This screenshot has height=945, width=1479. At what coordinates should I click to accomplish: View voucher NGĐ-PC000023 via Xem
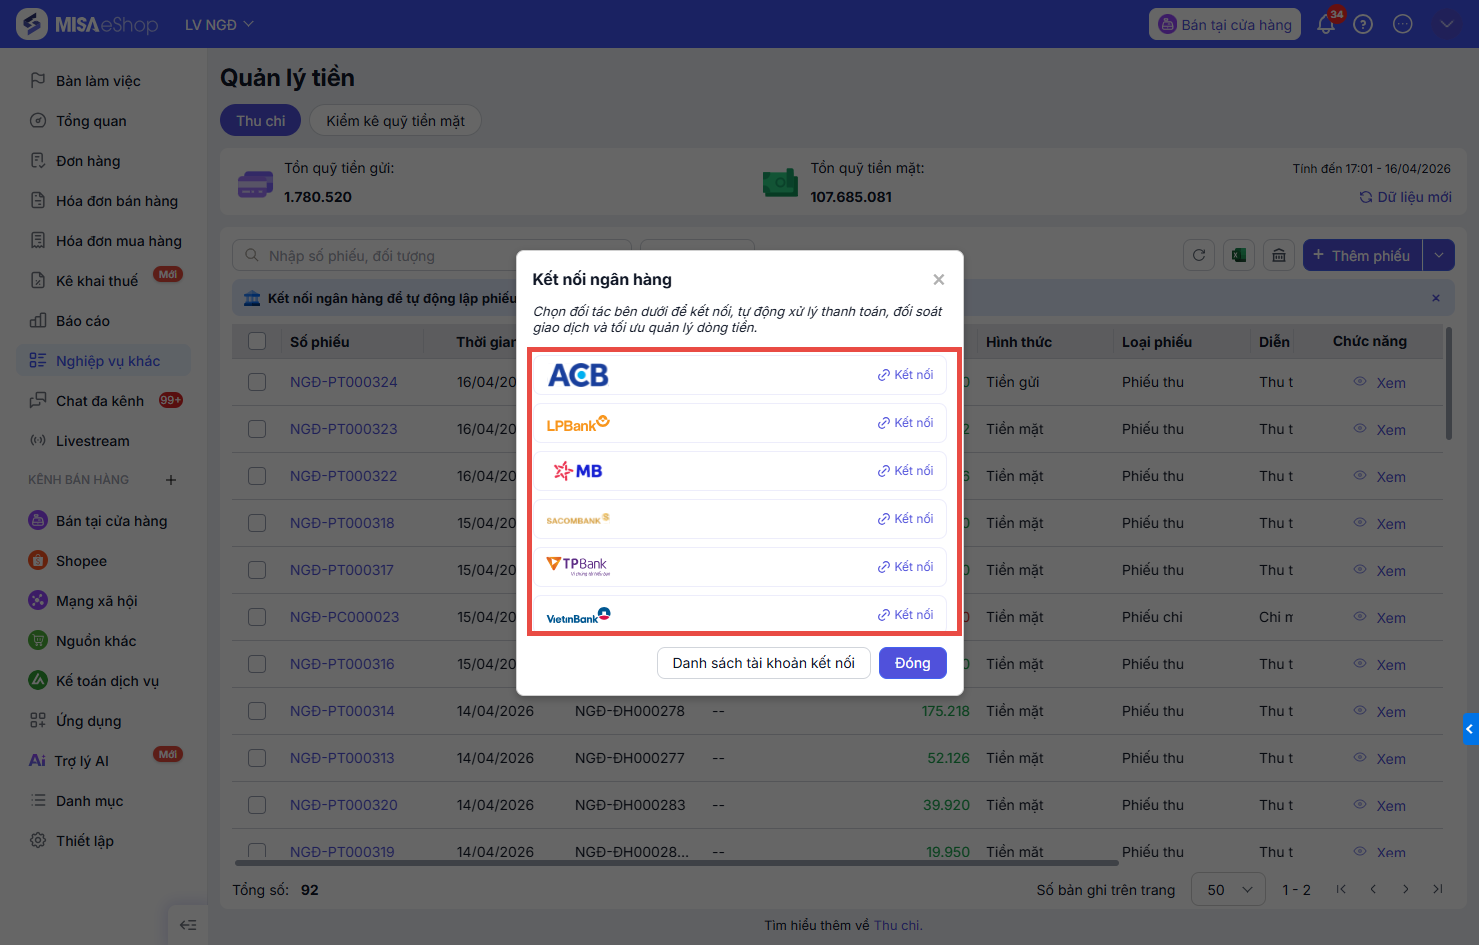pos(1380,617)
